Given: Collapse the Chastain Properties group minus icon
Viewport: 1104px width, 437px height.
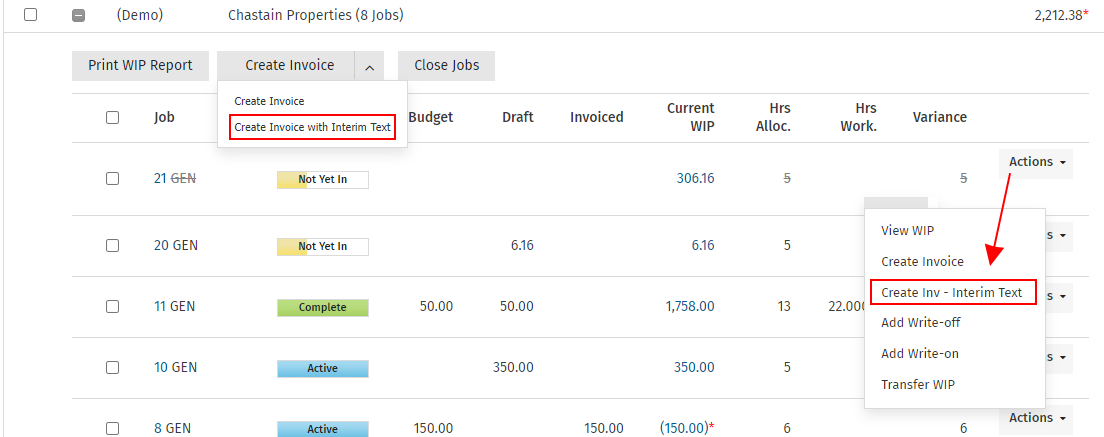Looking at the screenshot, I should [x=79, y=16].
